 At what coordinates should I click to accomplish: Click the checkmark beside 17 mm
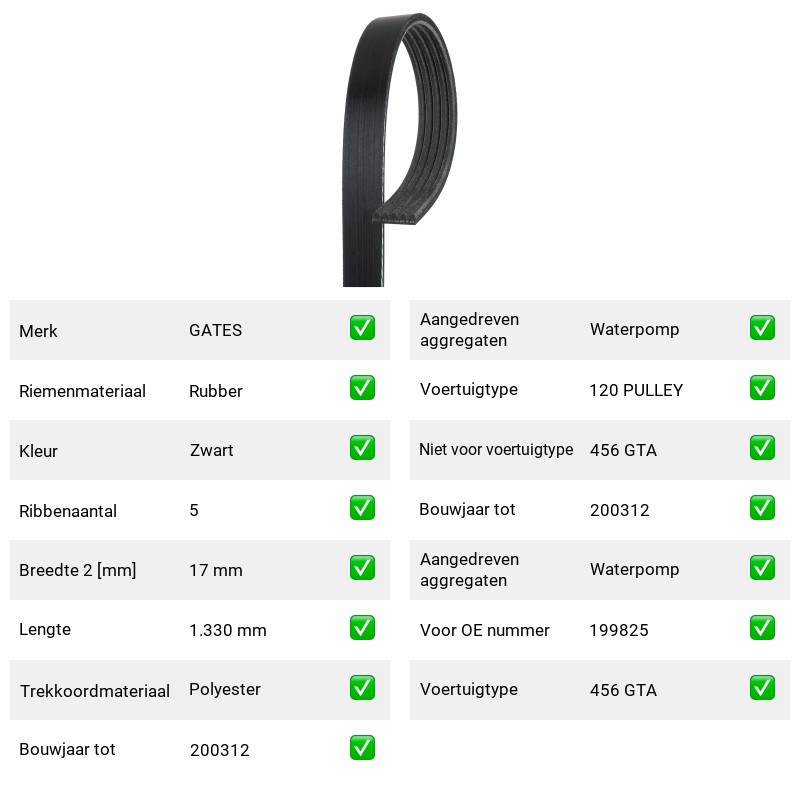pos(362,568)
